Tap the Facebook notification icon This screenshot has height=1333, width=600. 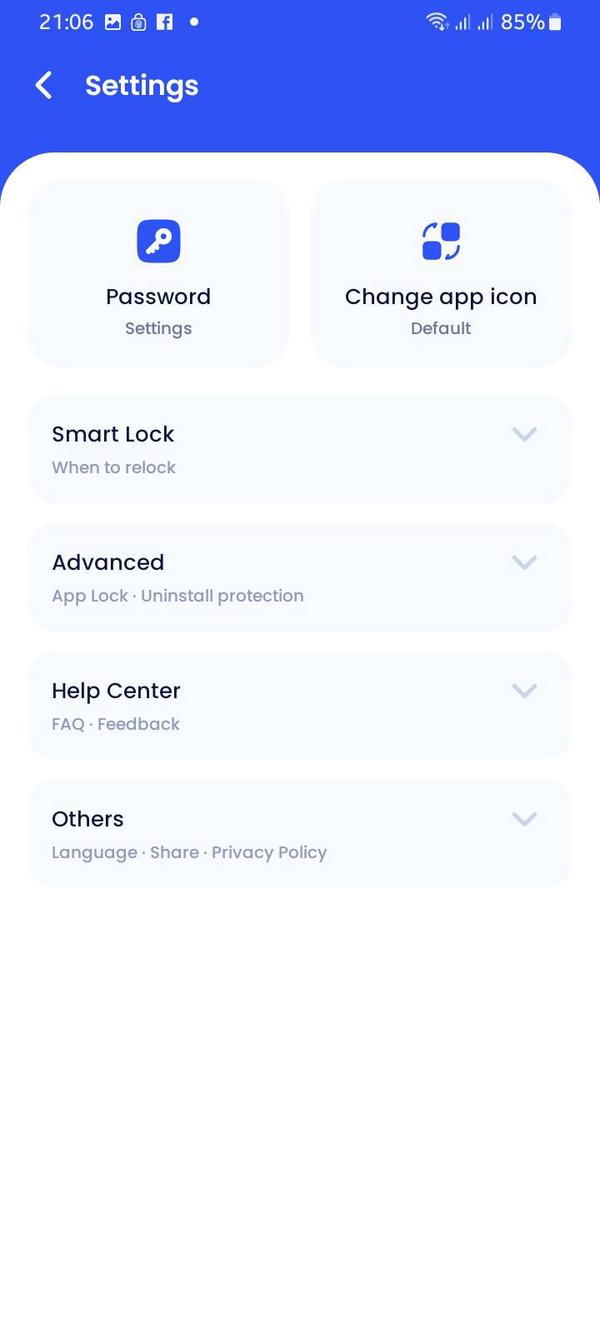[163, 22]
